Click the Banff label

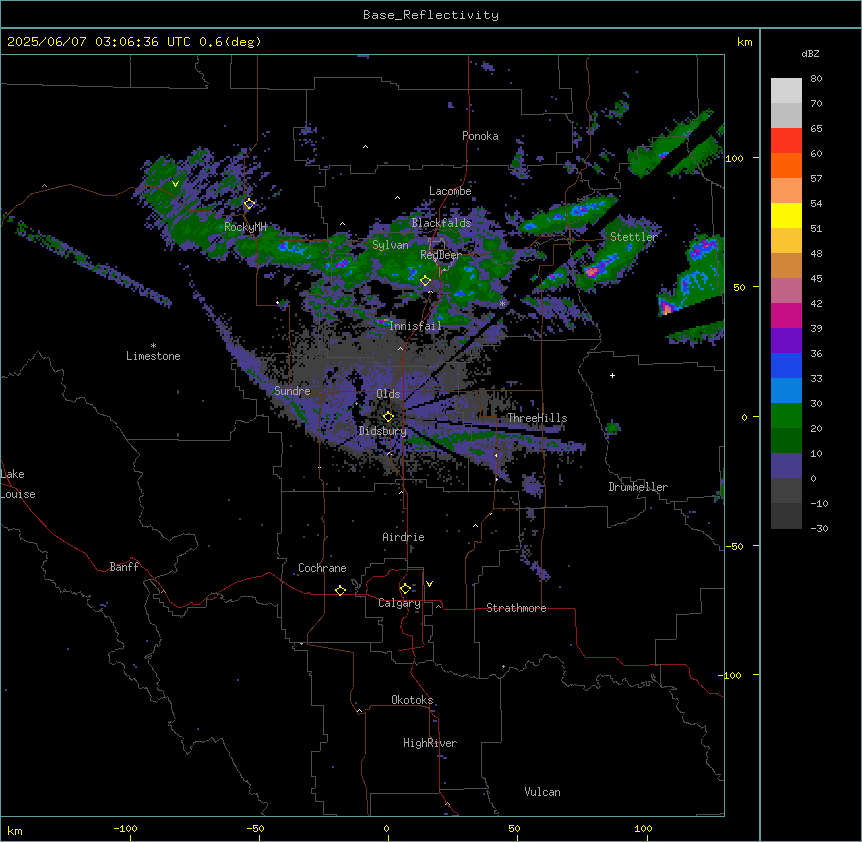tap(124, 567)
